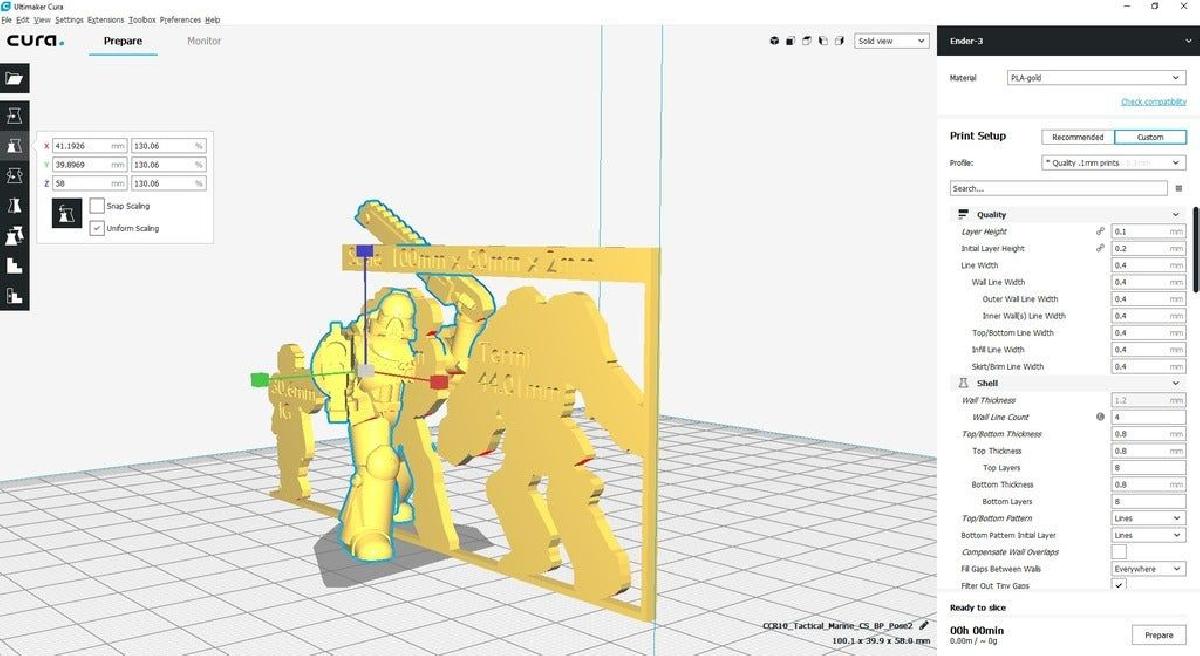Click the 3D view cube camera icon

coord(774,41)
